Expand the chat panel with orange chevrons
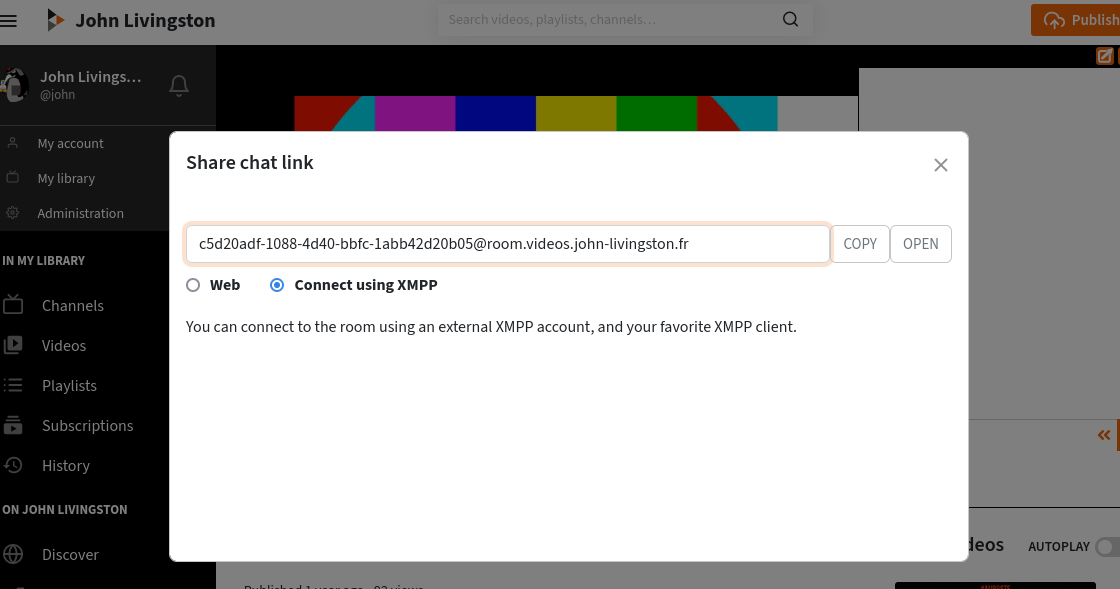 [1104, 435]
